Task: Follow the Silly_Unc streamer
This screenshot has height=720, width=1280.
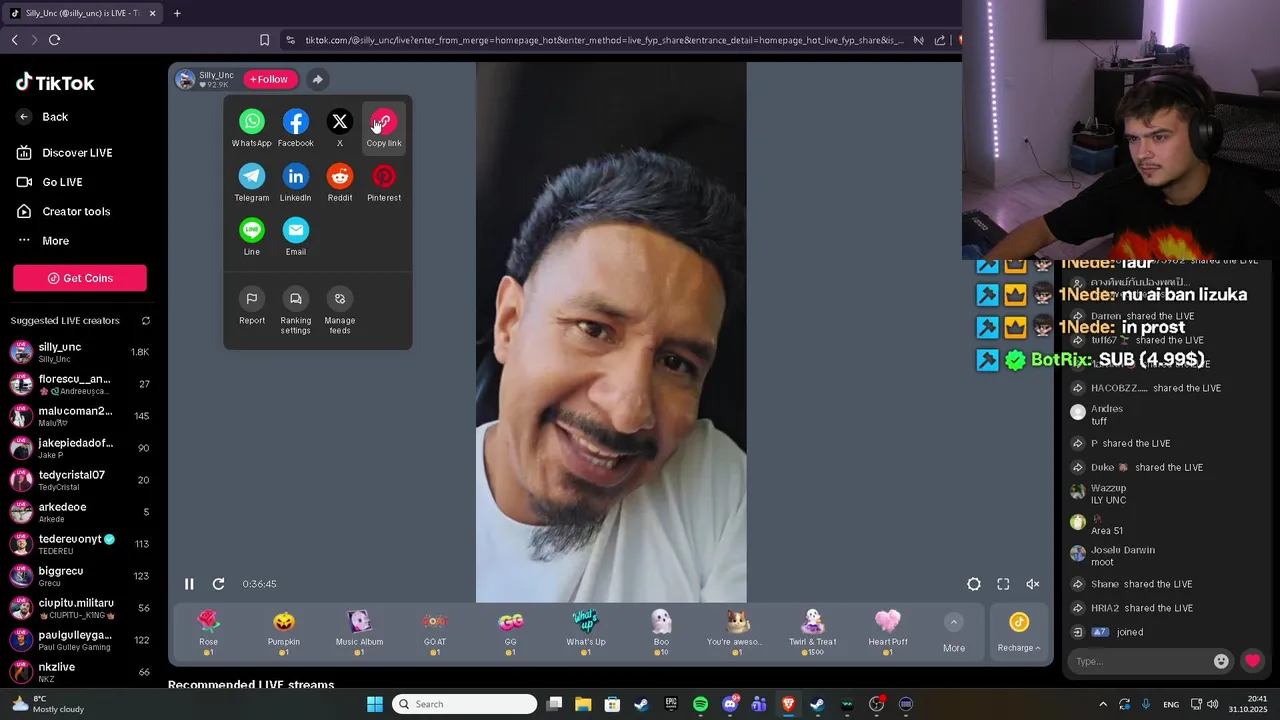Action: coord(269,79)
